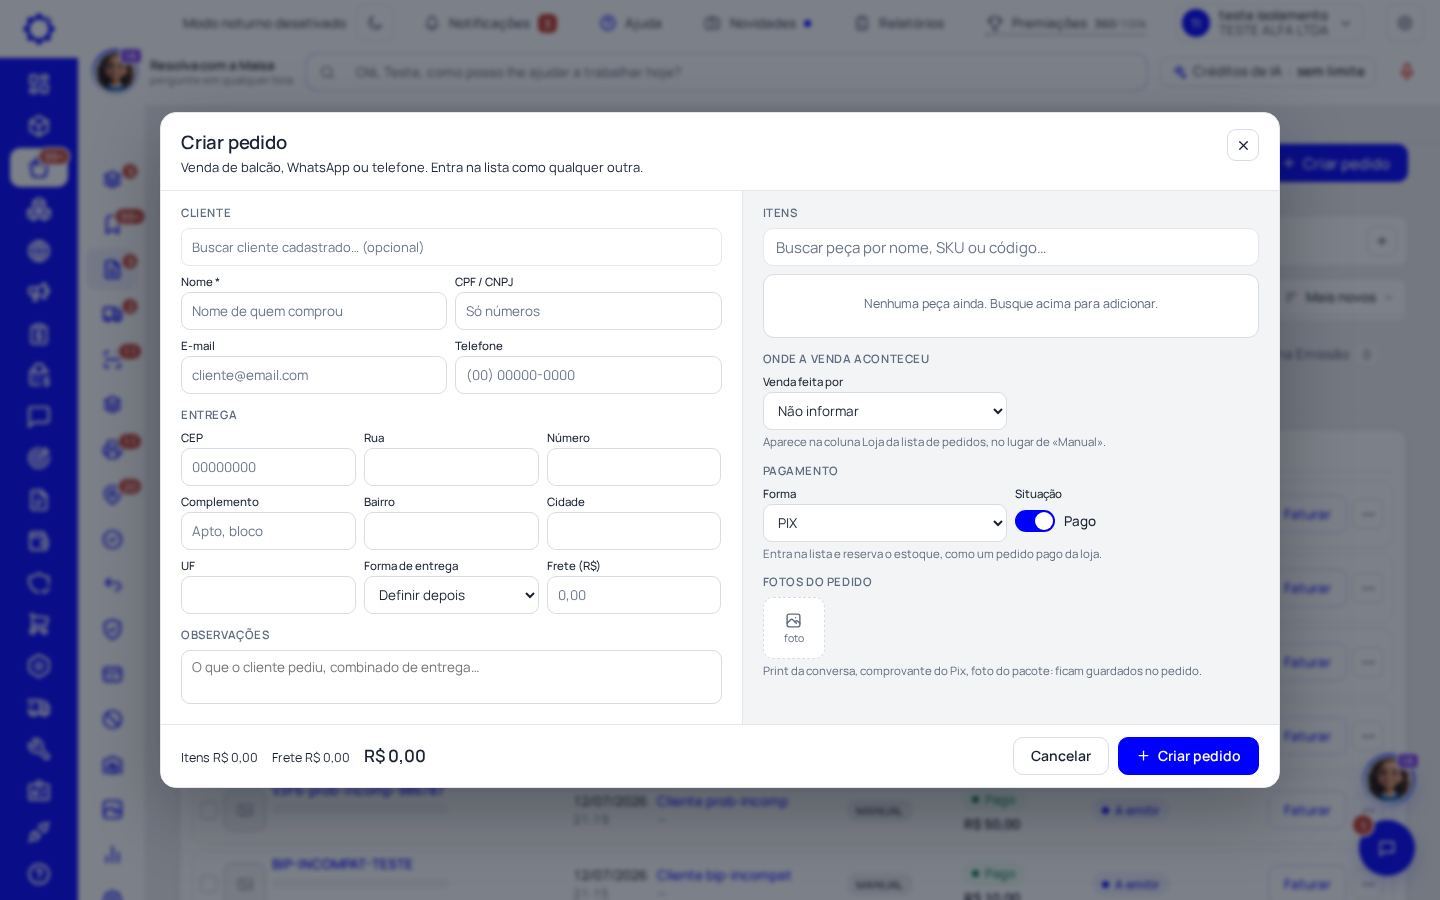Image resolution: width=1440 pixels, height=900 pixels.
Task: Open the payment Forma dropdown showing PIX
Action: point(885,523)
